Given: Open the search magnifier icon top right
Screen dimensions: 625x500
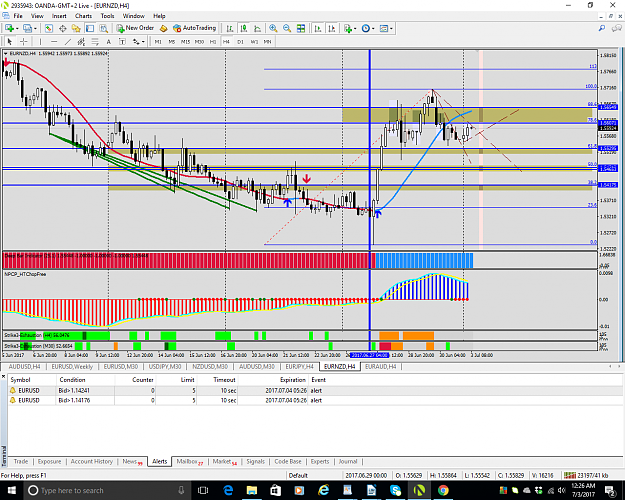Looking at the screenshot, I should click(602, 28).
